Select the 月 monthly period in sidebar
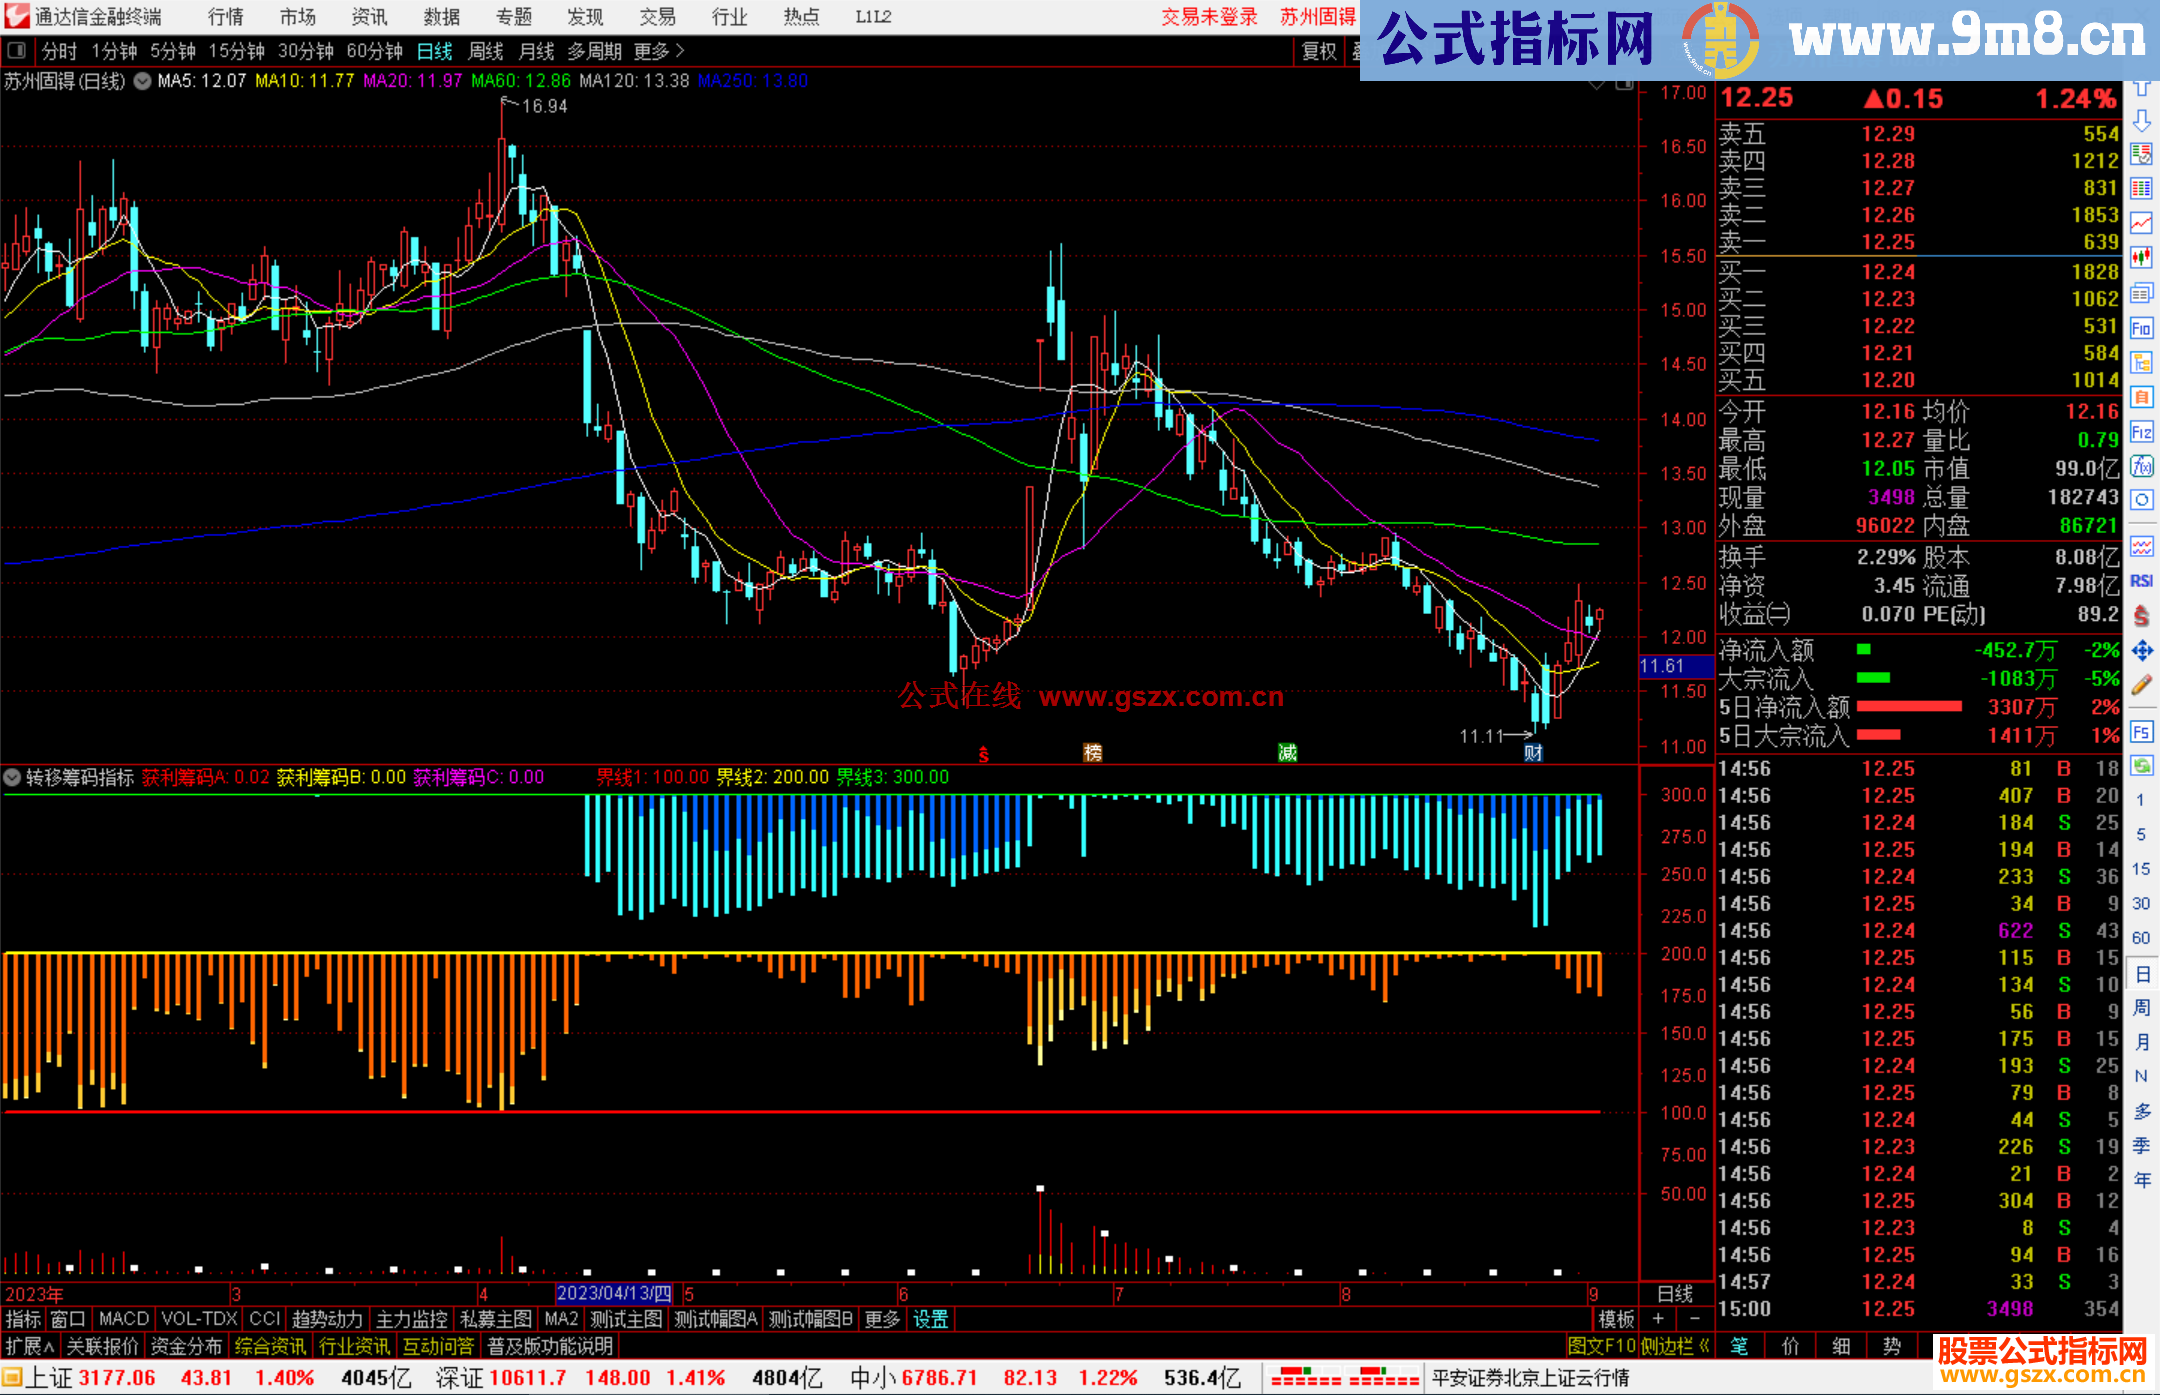 pos(2141,1042)
